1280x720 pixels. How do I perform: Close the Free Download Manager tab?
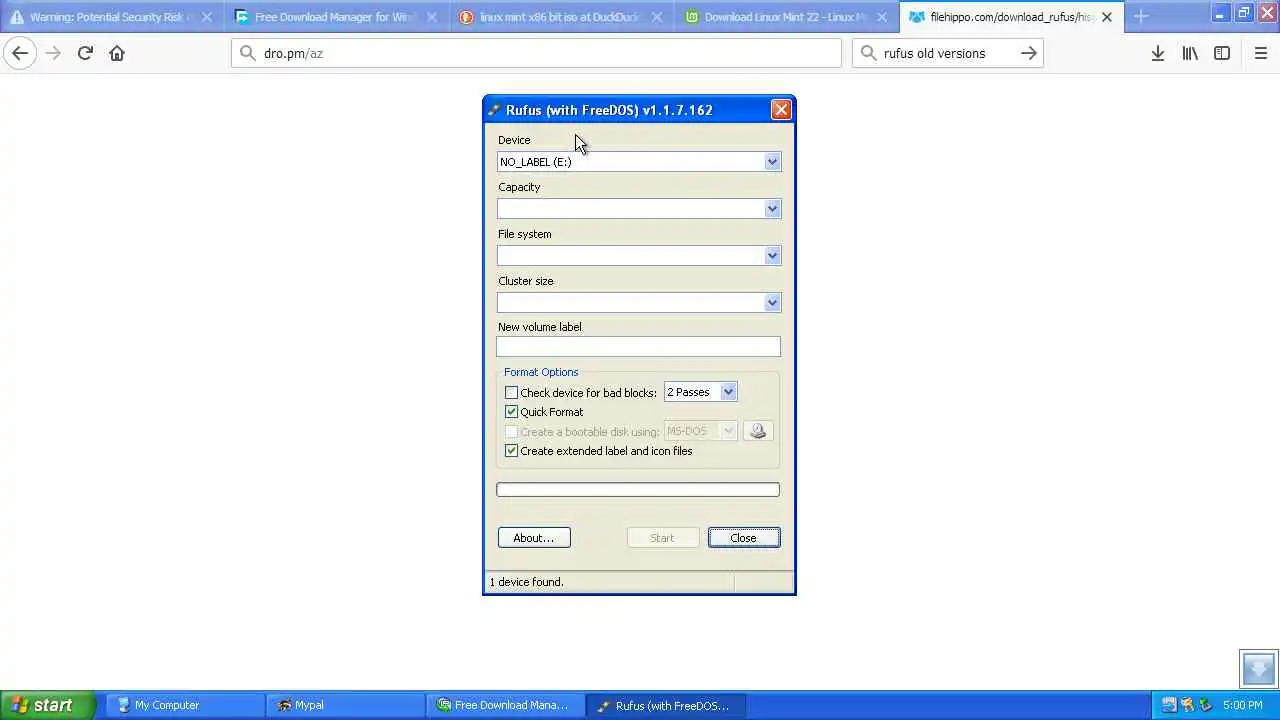pos(432,17)
